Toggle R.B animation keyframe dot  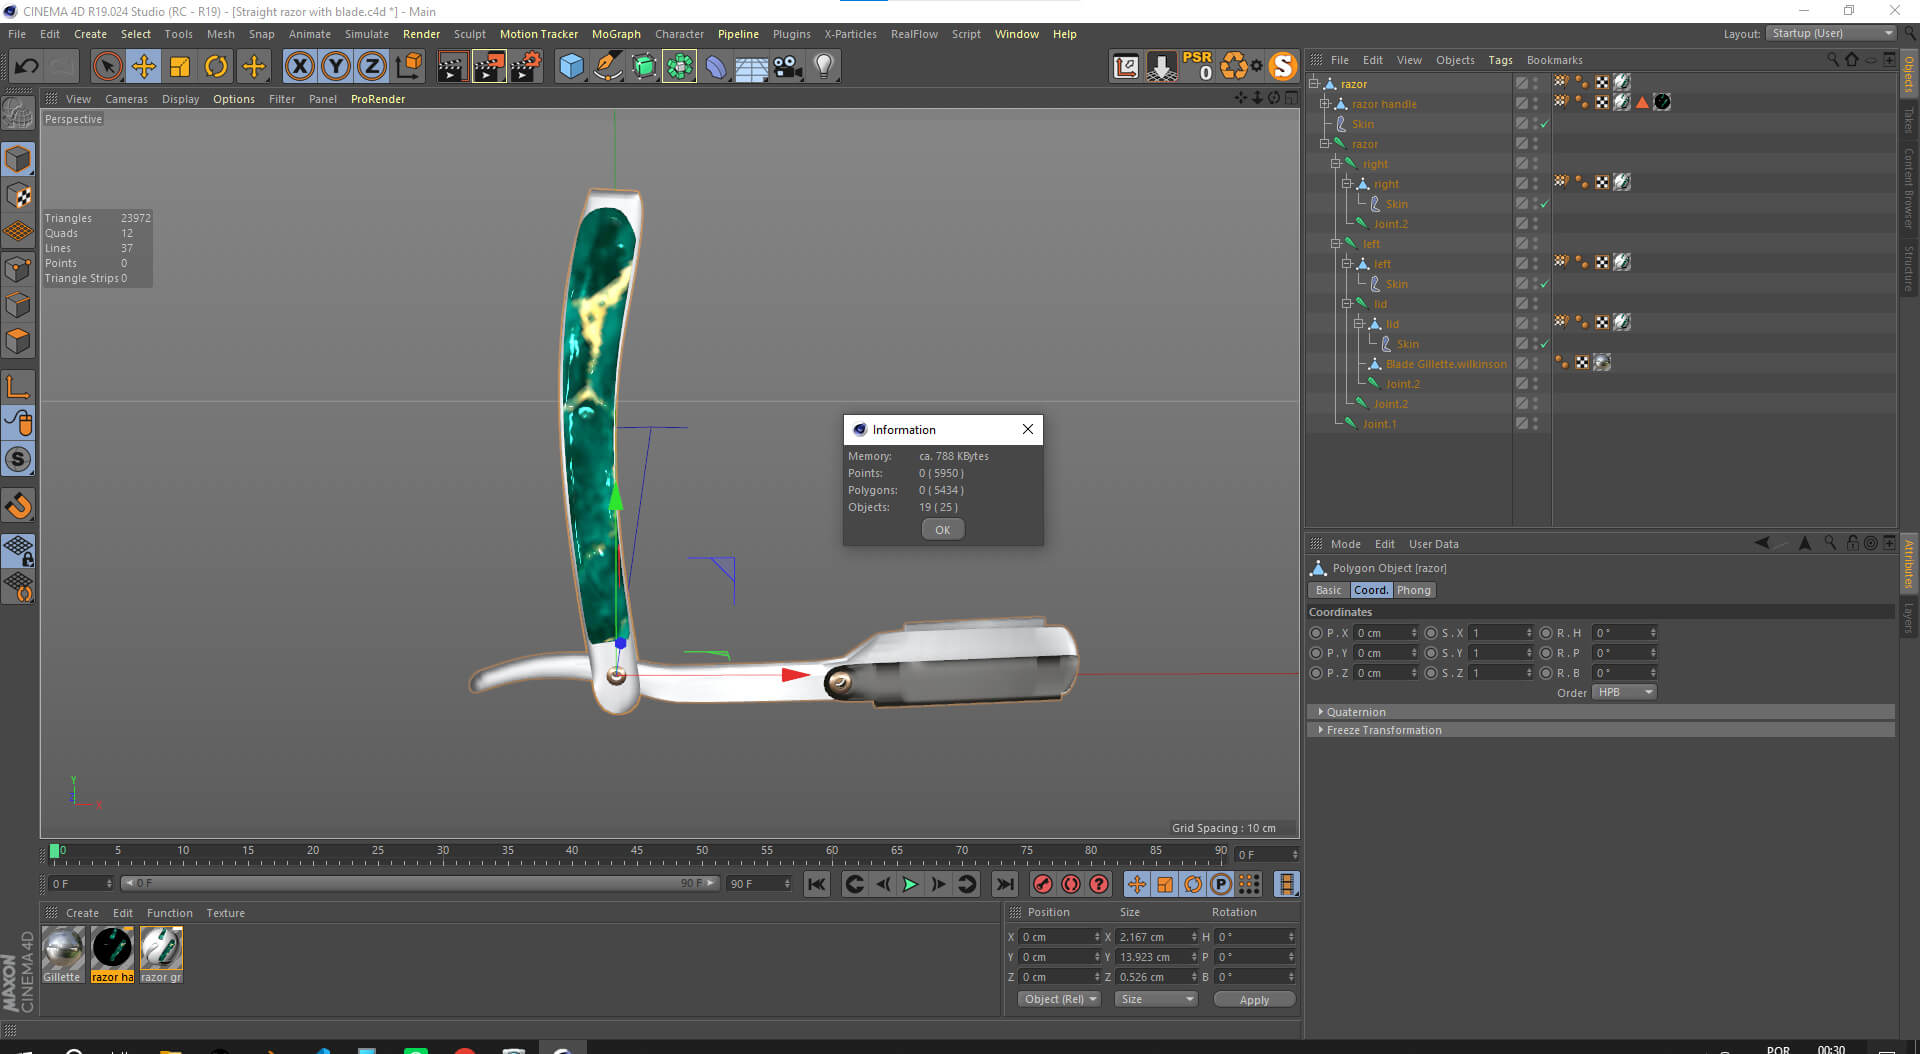[1545, 673]
